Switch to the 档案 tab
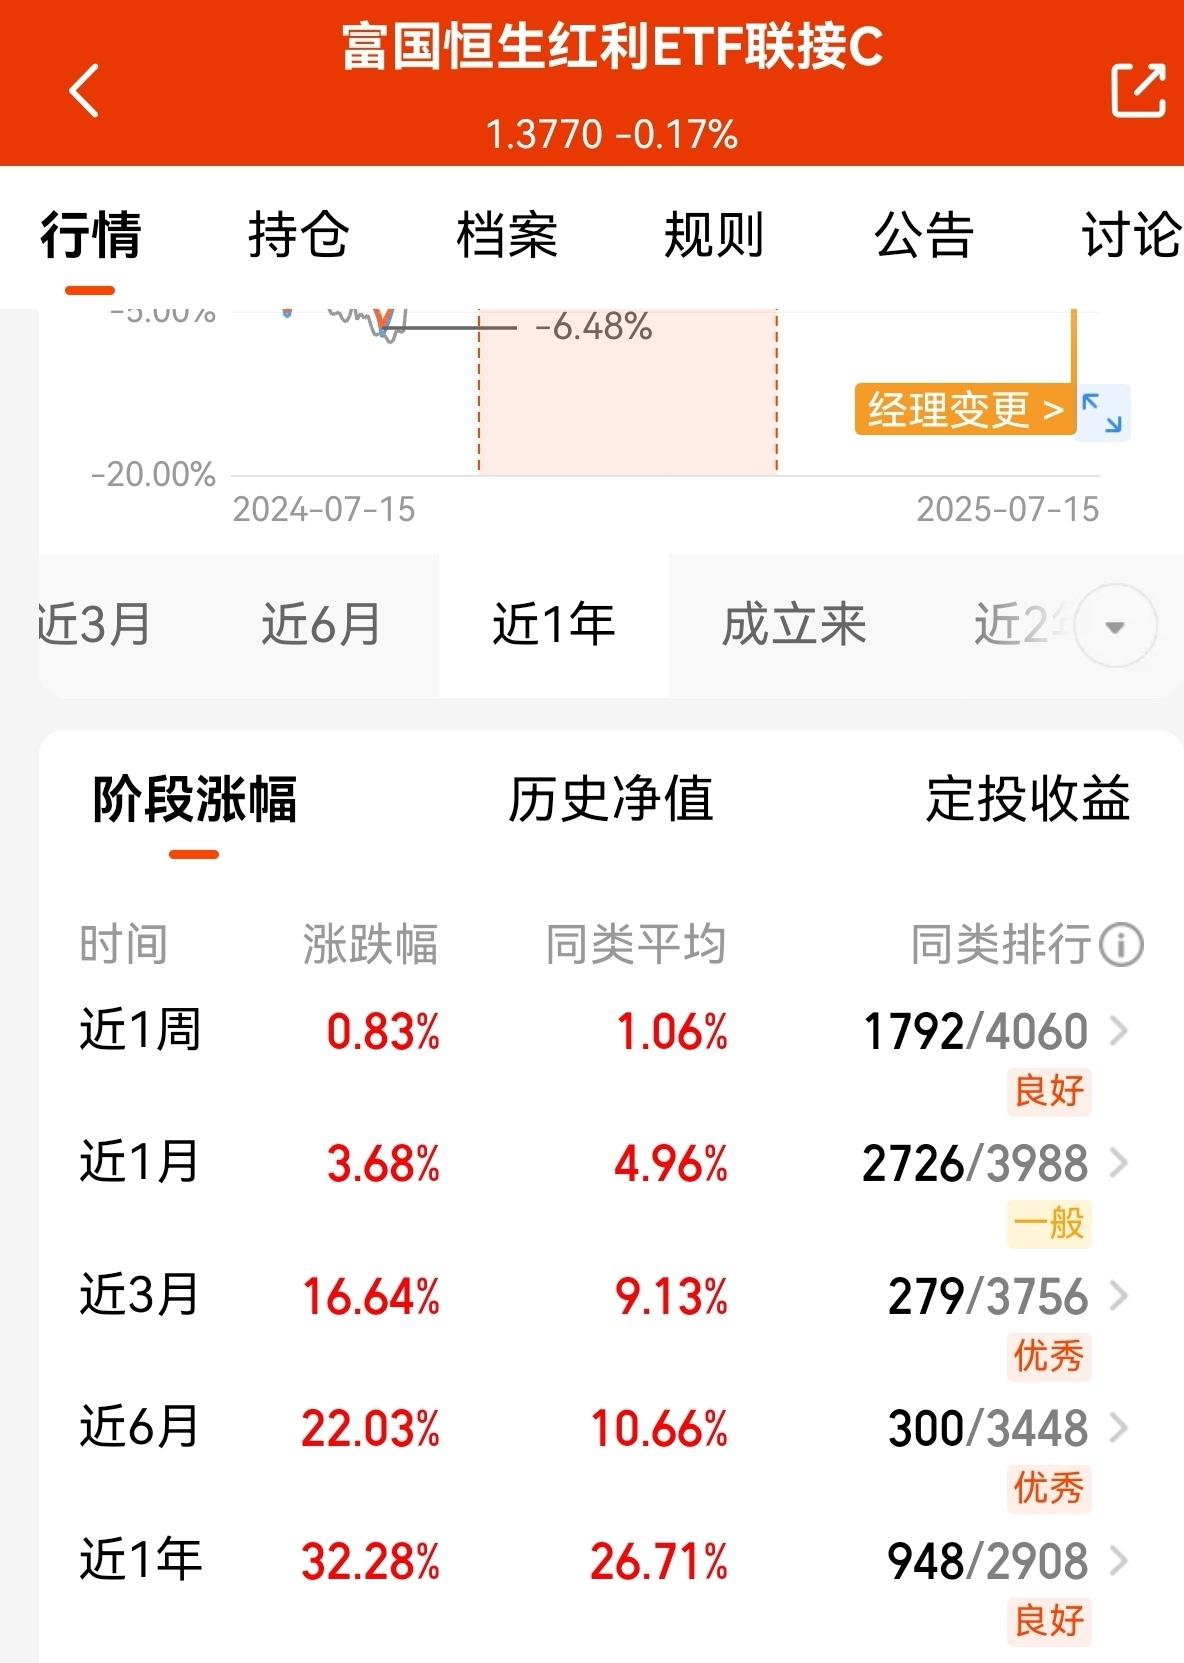1184x1663 pixels. click(507, 236)
